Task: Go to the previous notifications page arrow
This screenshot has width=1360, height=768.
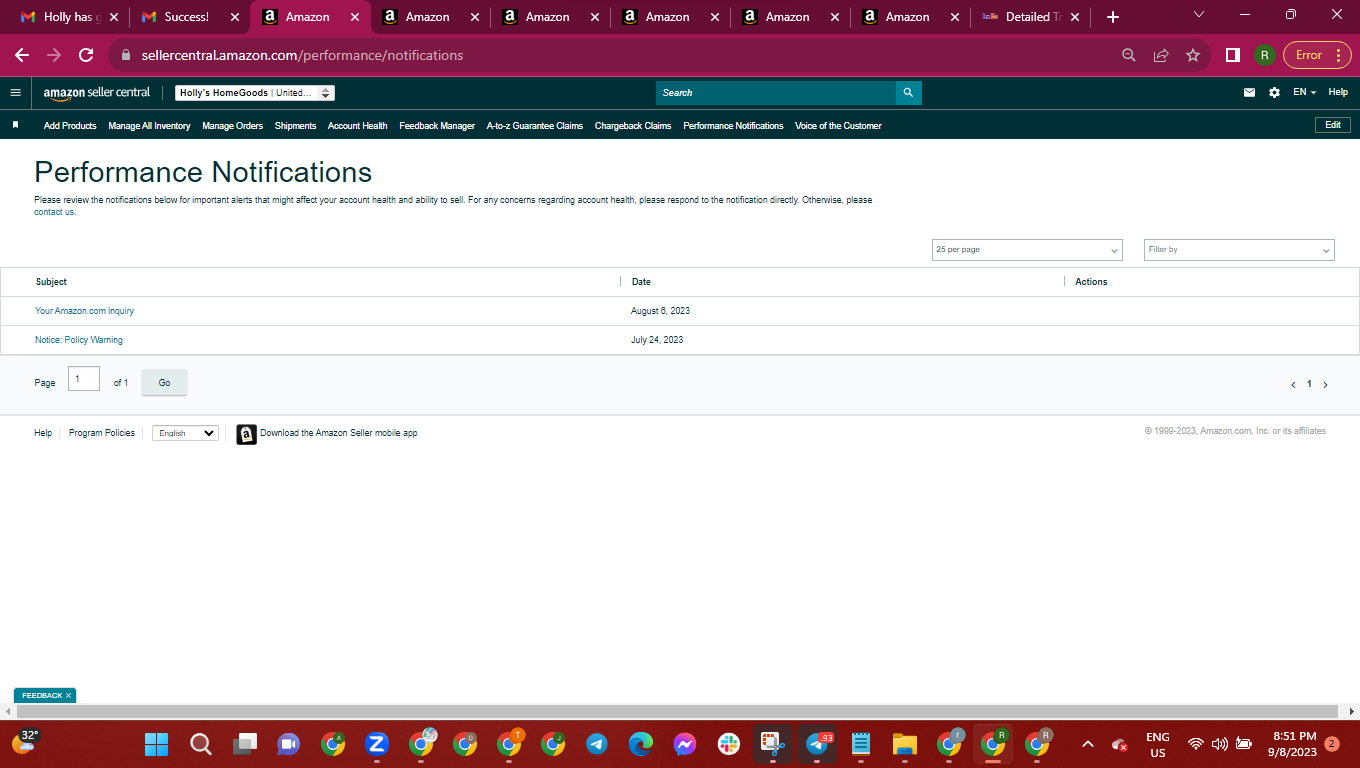Action: click(x=1293, y=385)
